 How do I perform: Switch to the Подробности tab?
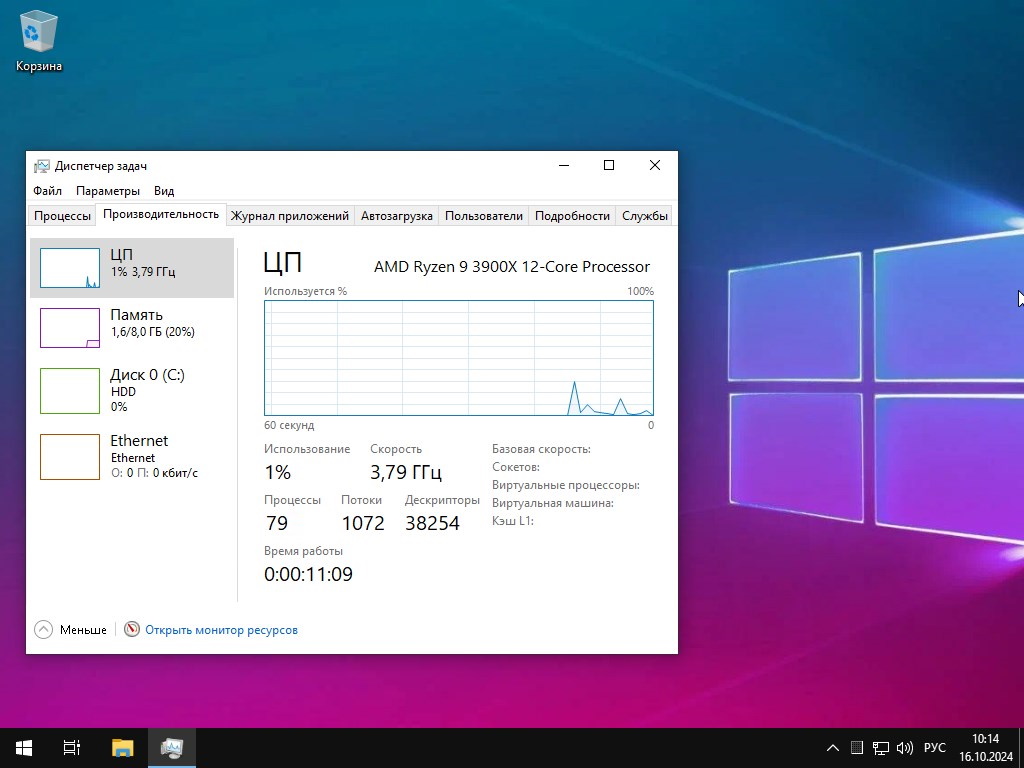[x=572, y=216]
